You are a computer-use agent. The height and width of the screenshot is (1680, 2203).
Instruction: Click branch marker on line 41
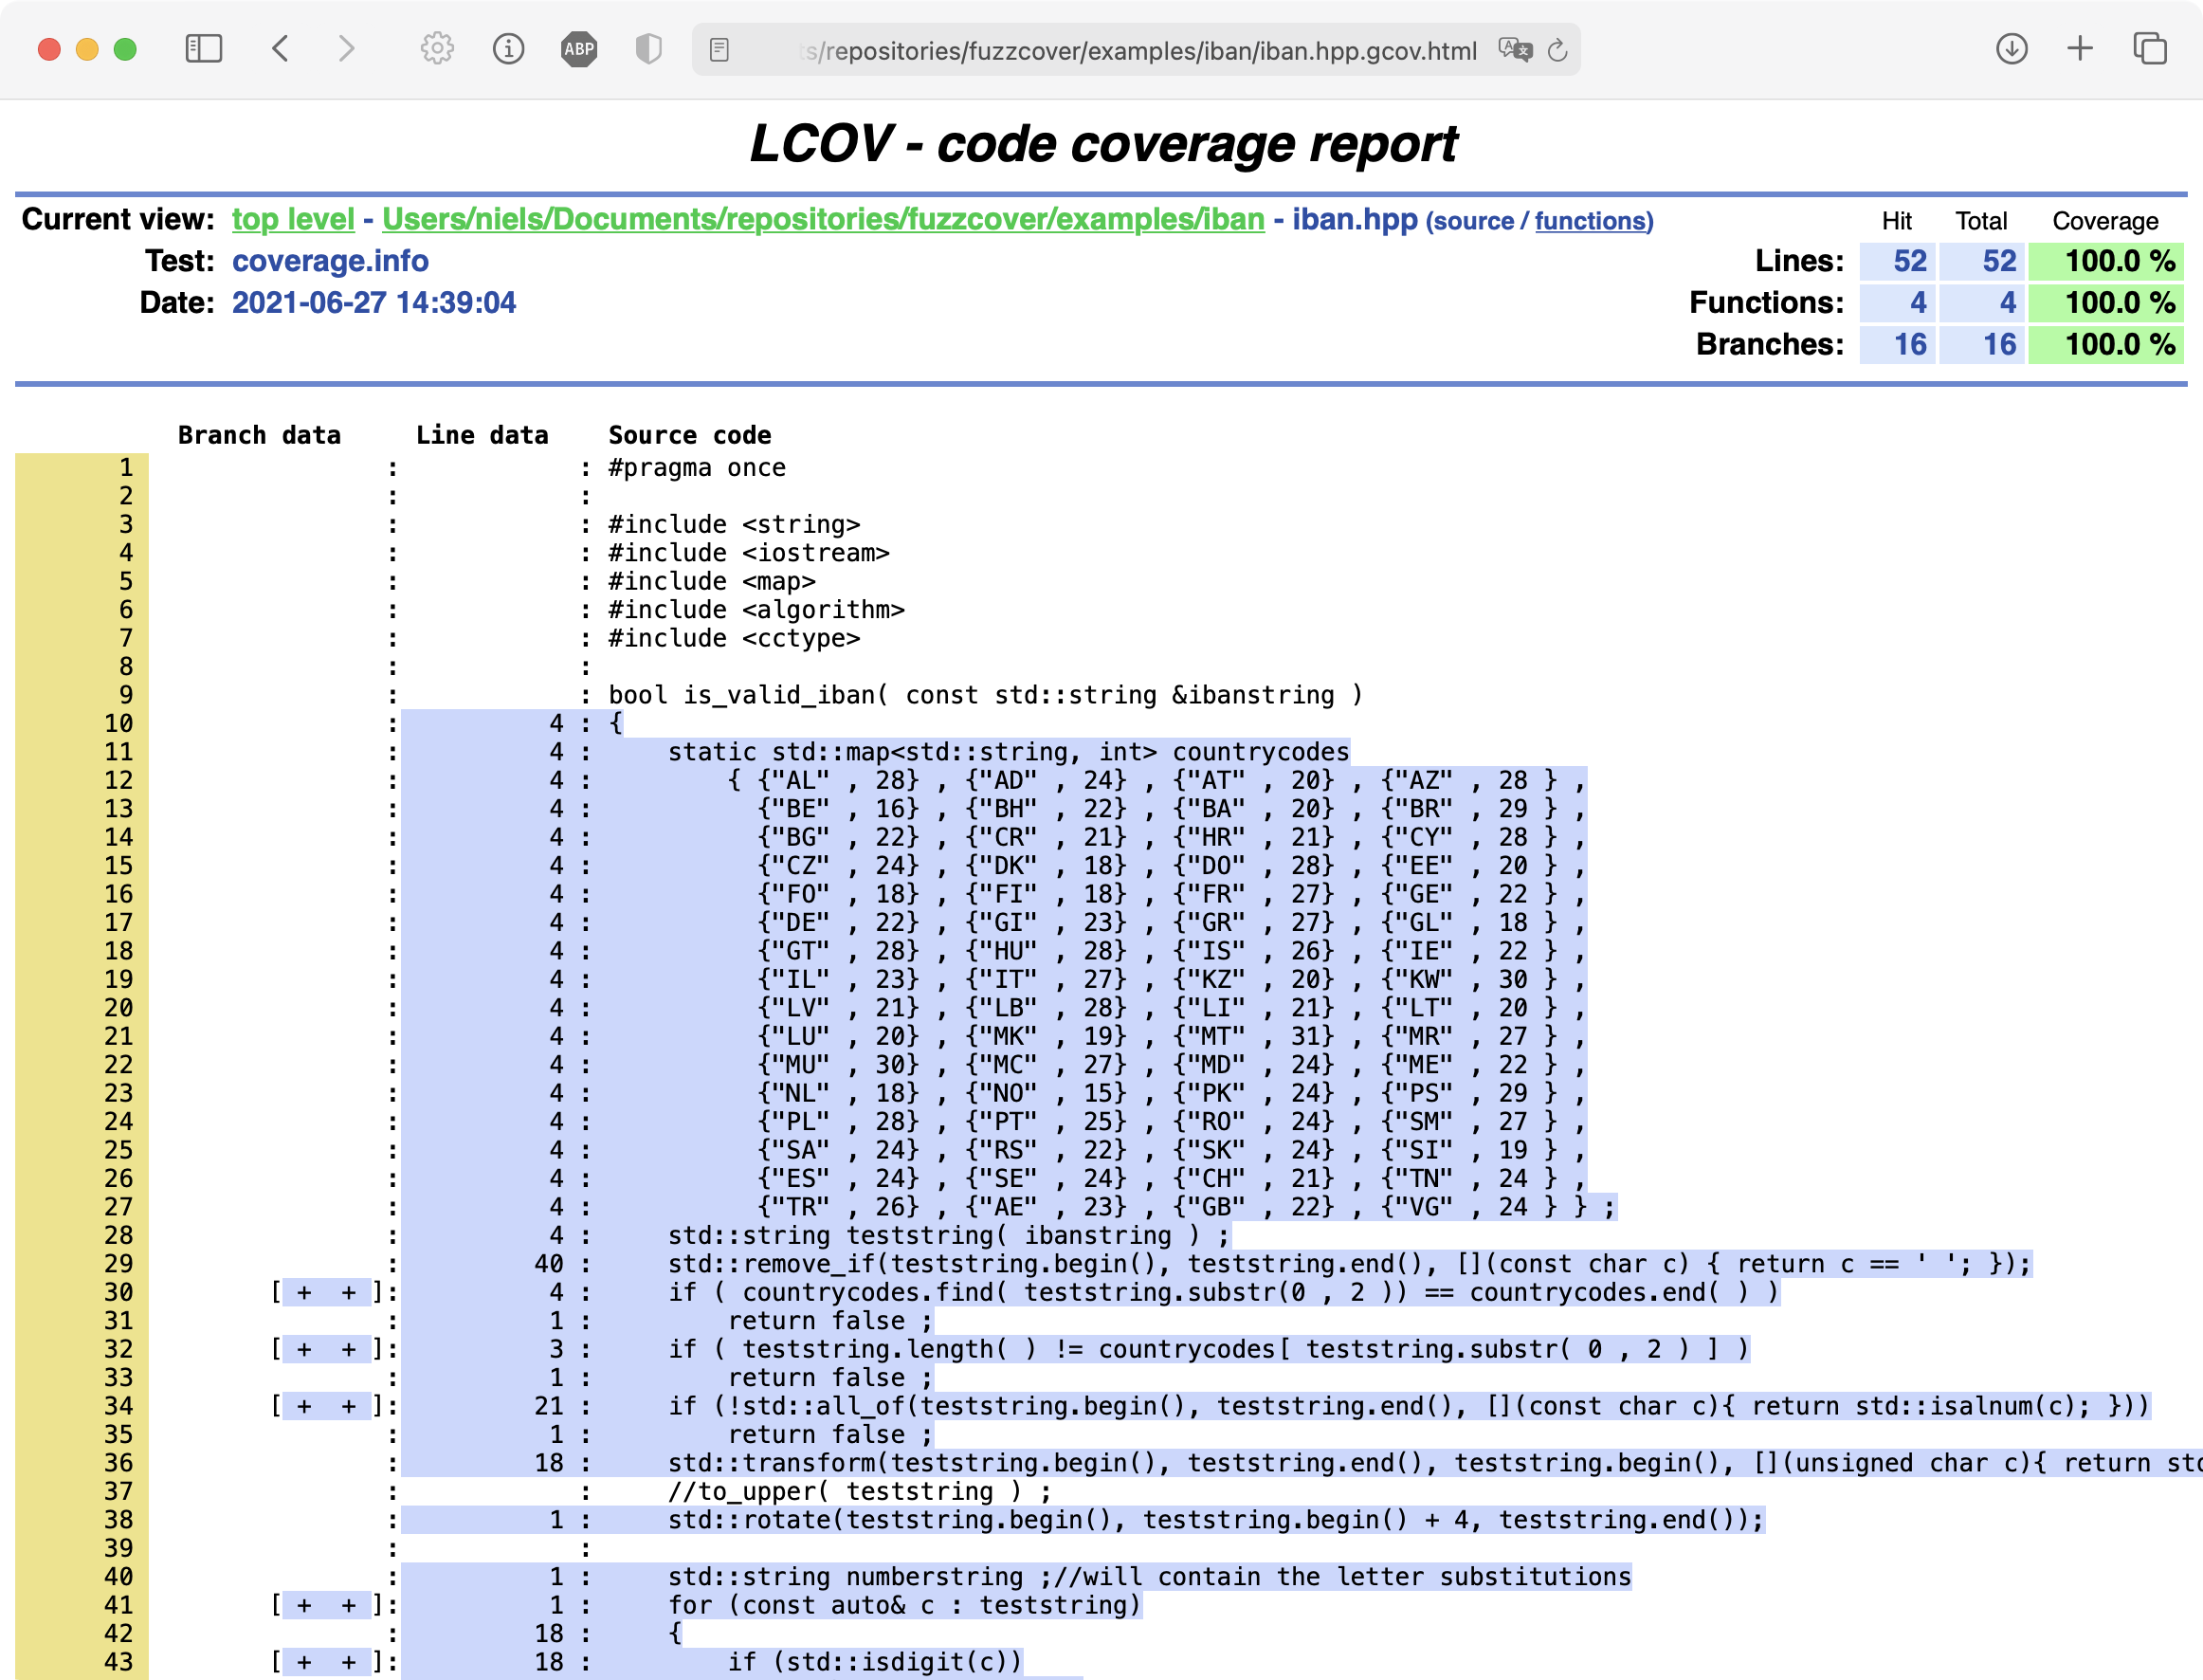(x=327, y=1605)
